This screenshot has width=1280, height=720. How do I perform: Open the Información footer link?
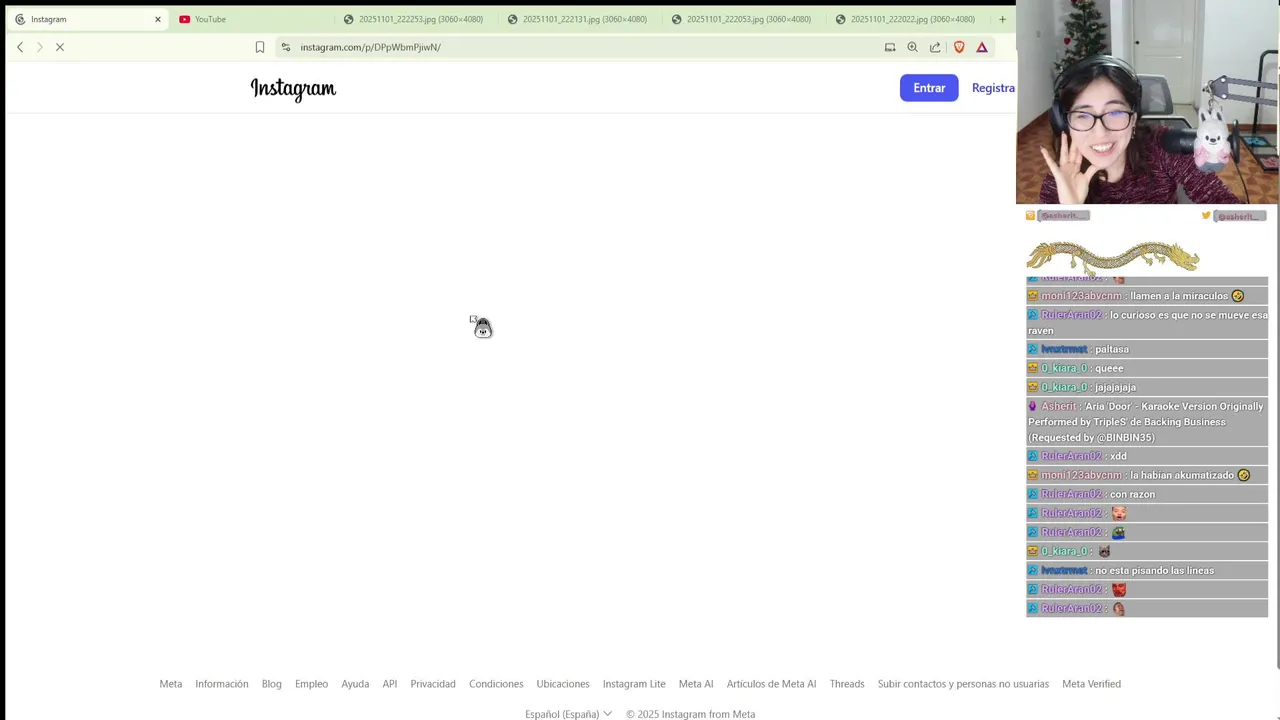click(x=222, y=684)
